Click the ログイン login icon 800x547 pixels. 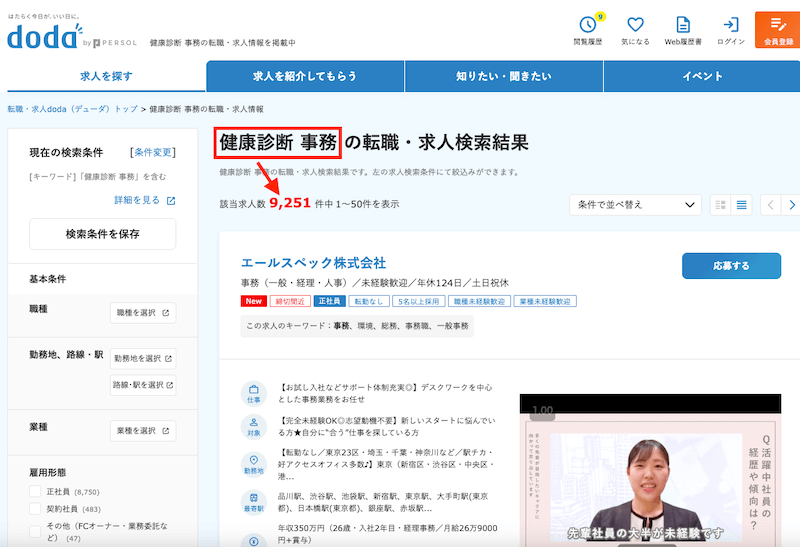point(731,24)
